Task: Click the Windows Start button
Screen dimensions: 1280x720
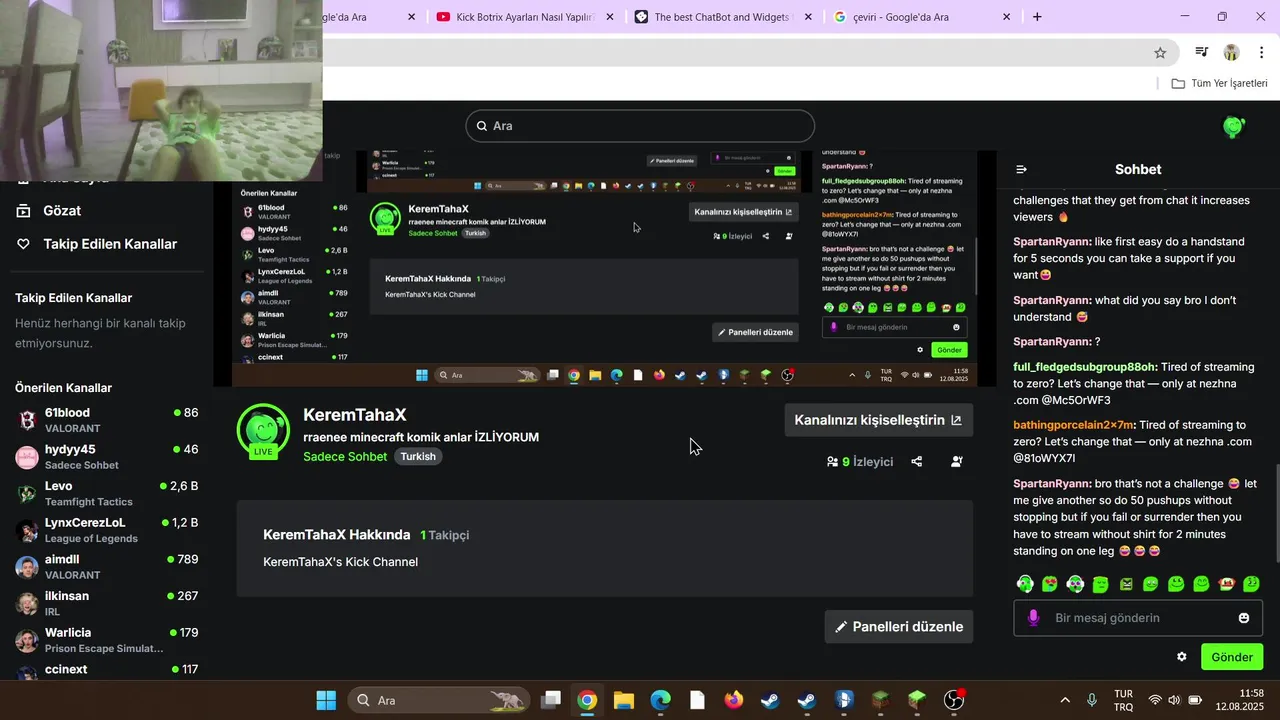Action: coord(326,700)
